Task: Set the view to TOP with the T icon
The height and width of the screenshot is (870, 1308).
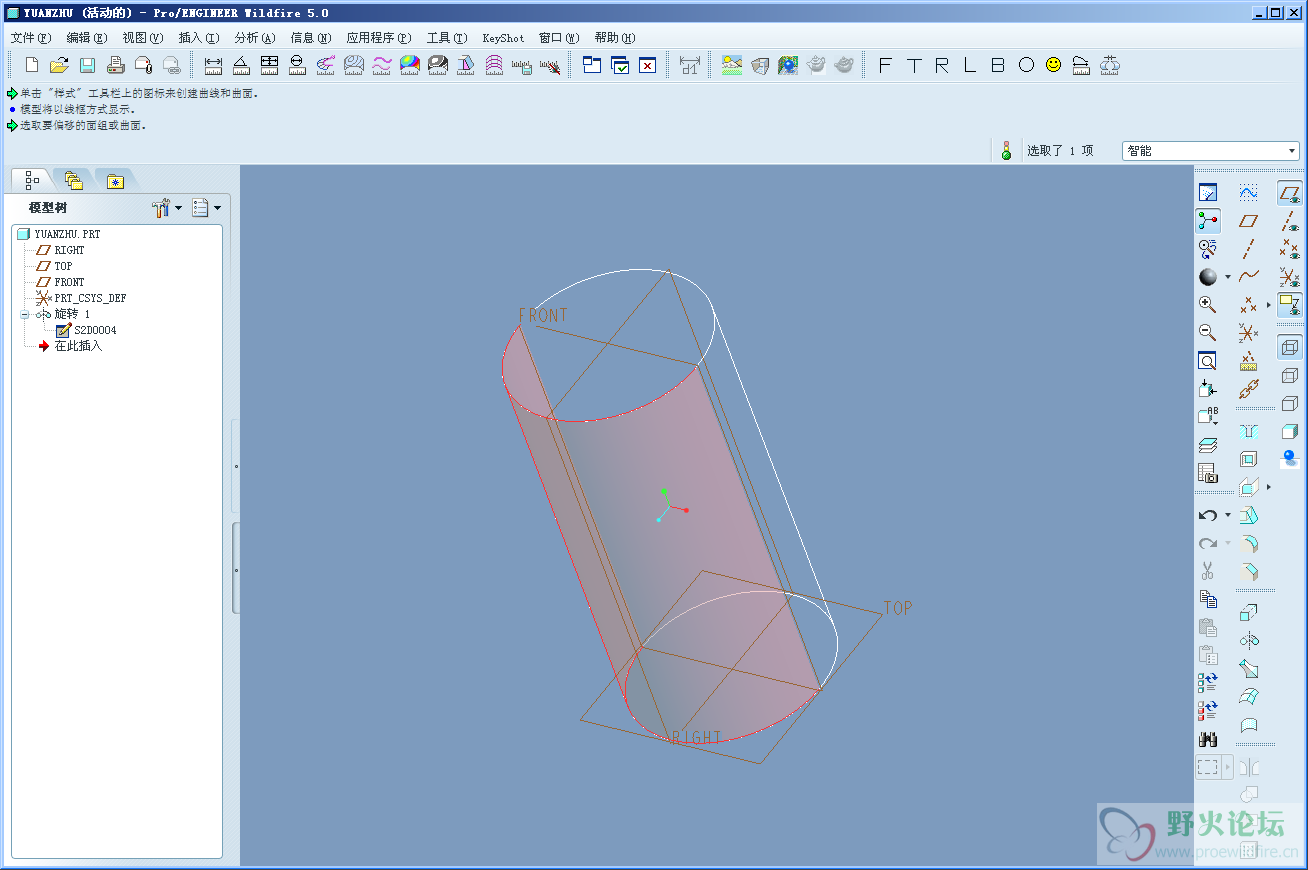Action: pos(913,65)
